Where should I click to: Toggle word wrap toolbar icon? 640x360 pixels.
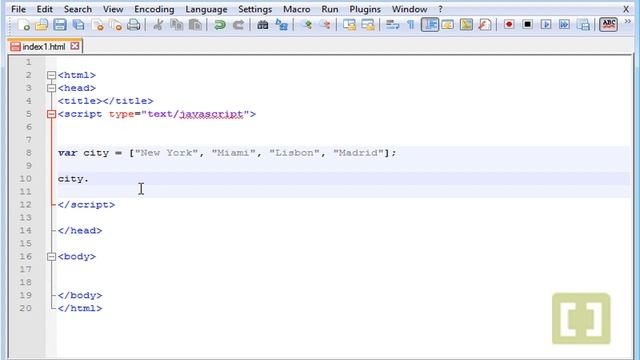click(393, 25)
